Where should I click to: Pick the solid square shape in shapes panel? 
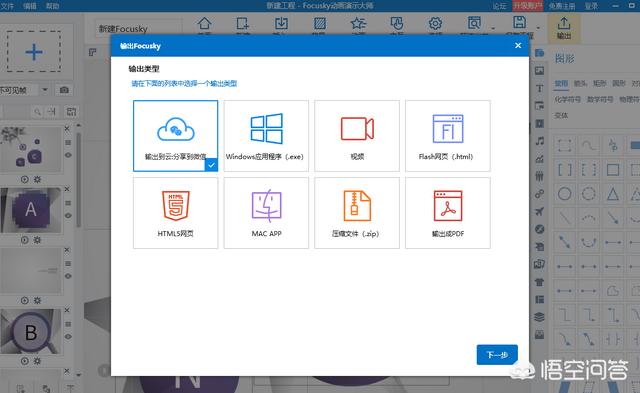613,169
